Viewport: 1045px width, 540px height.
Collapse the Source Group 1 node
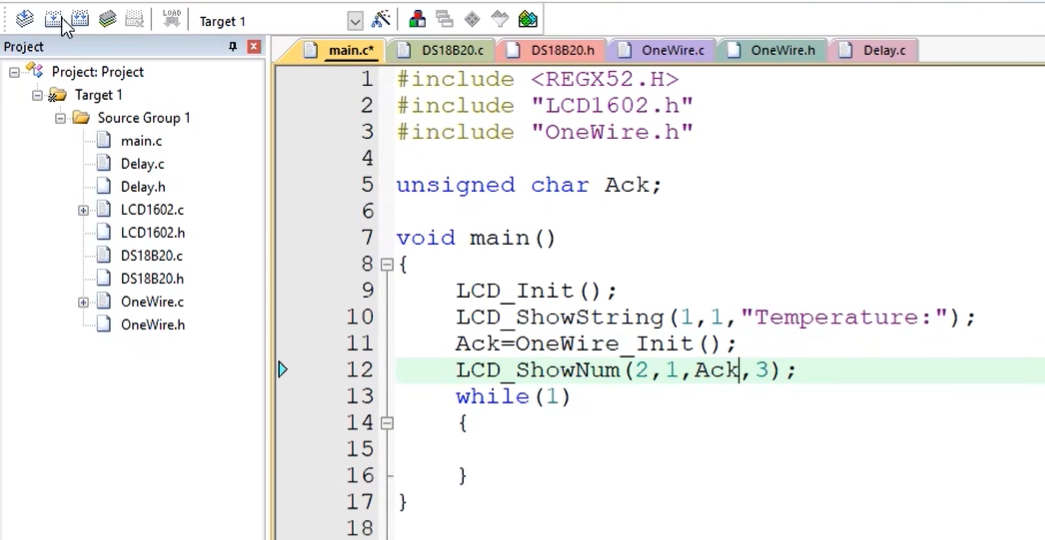click(61, 118)
